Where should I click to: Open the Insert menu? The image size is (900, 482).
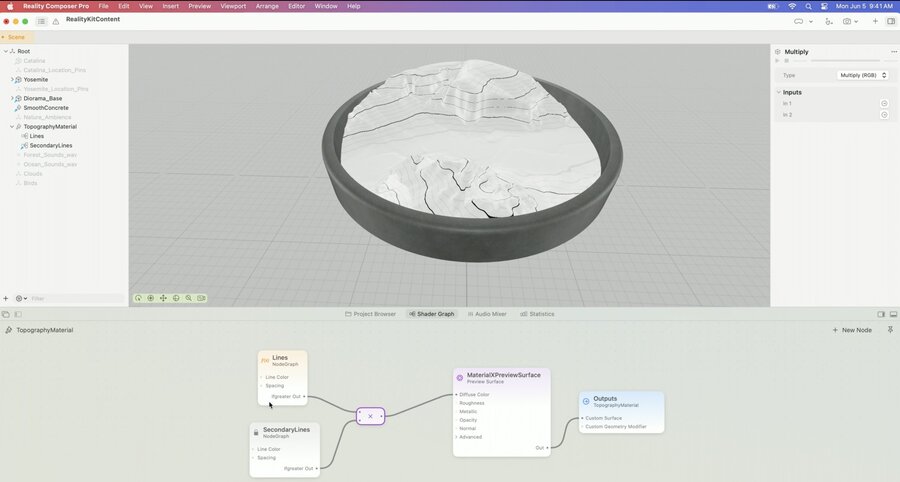(x=170, y=6)
